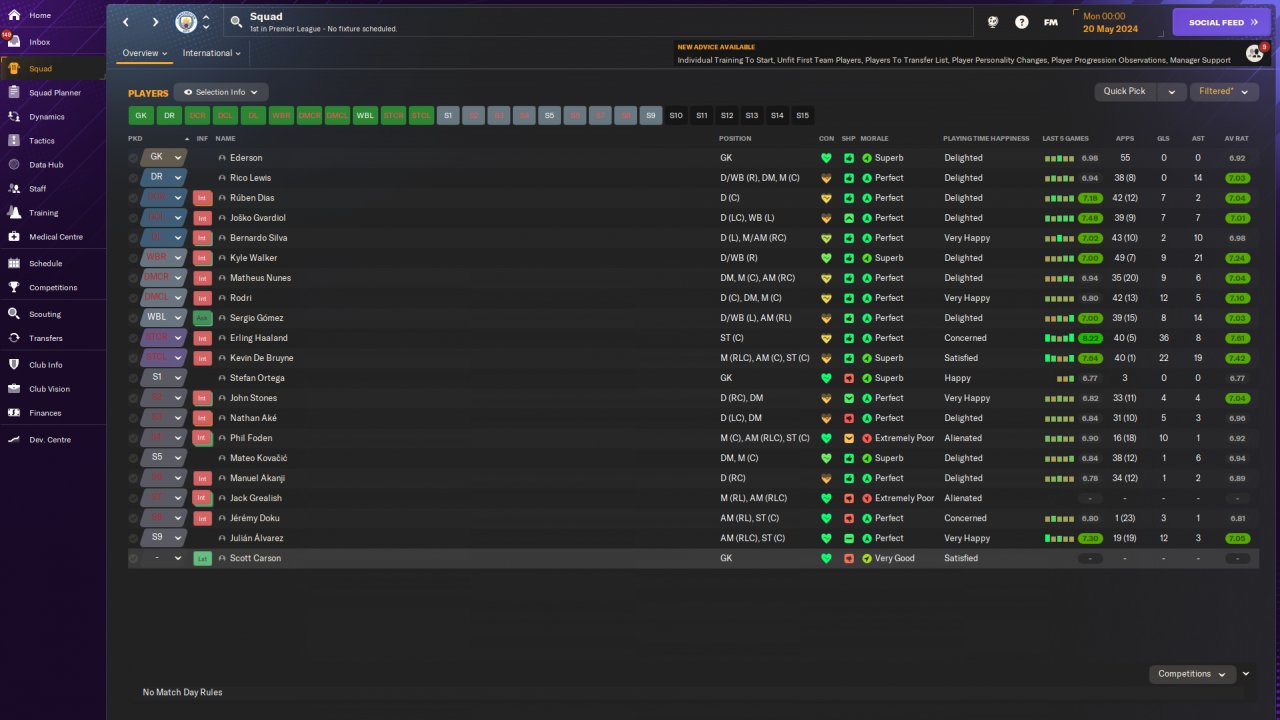Select the S10 substitute slot chip
The image size is (1280, 720).
coord(676,116)
